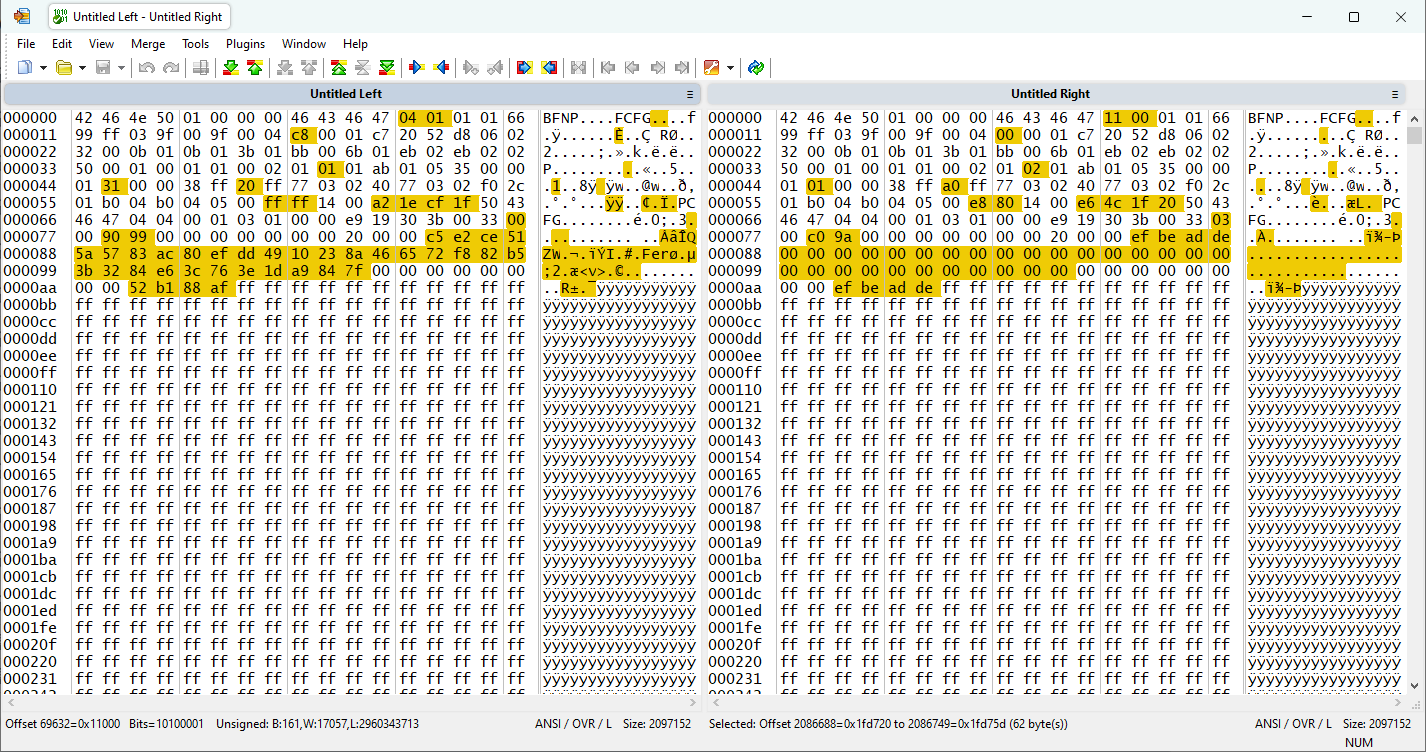Viewport: 1426px width, 752px height.
Task: Click the NUM indicator in status bar
Action: (1359, 742)
